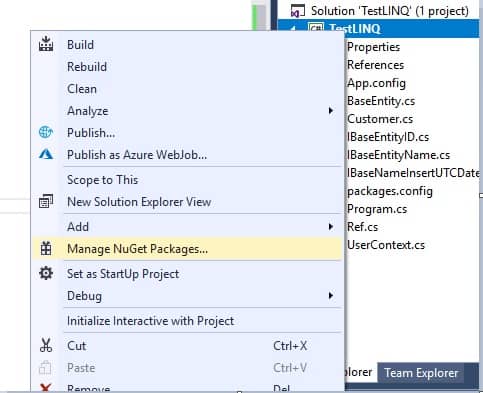Image resolution: width=483 pixels, height=393 pixels.
Task: Expand the Debug submenu arrow
Action: 330,295
